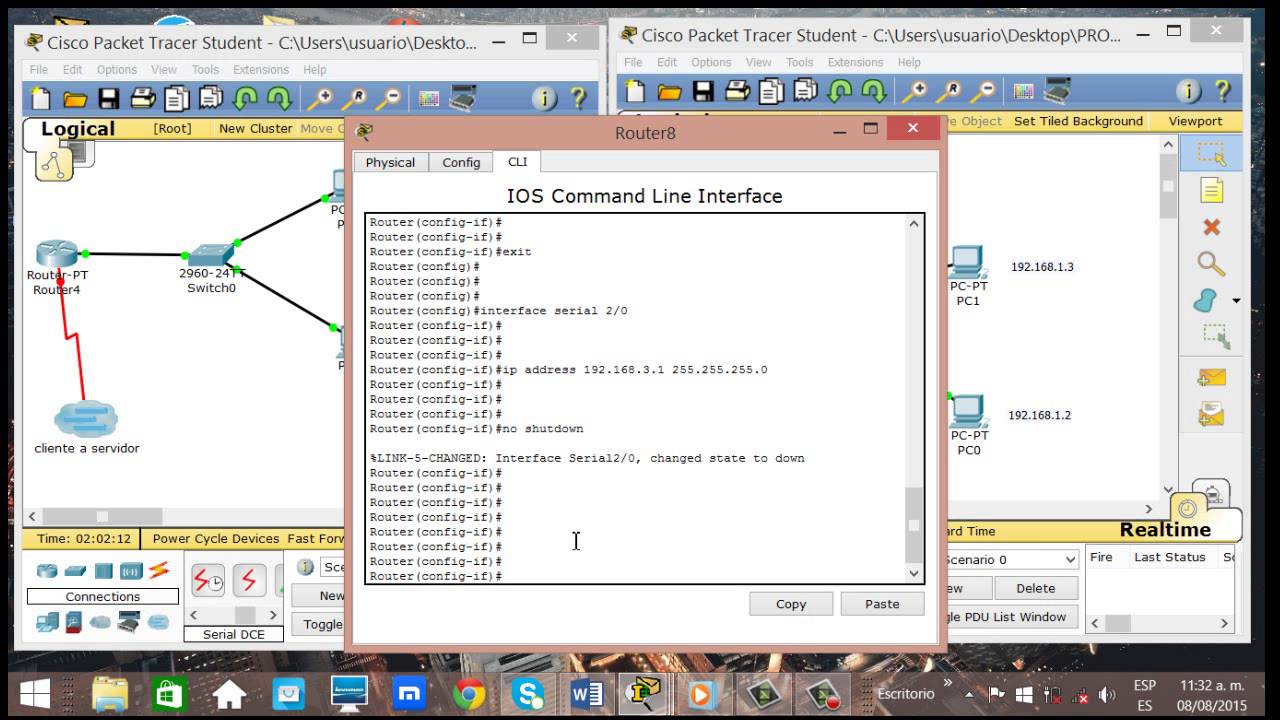This screenshot has height=720, width=1280.
Task: Open custom devices dialog icon in left toolbar
Action: click(462, 98)
